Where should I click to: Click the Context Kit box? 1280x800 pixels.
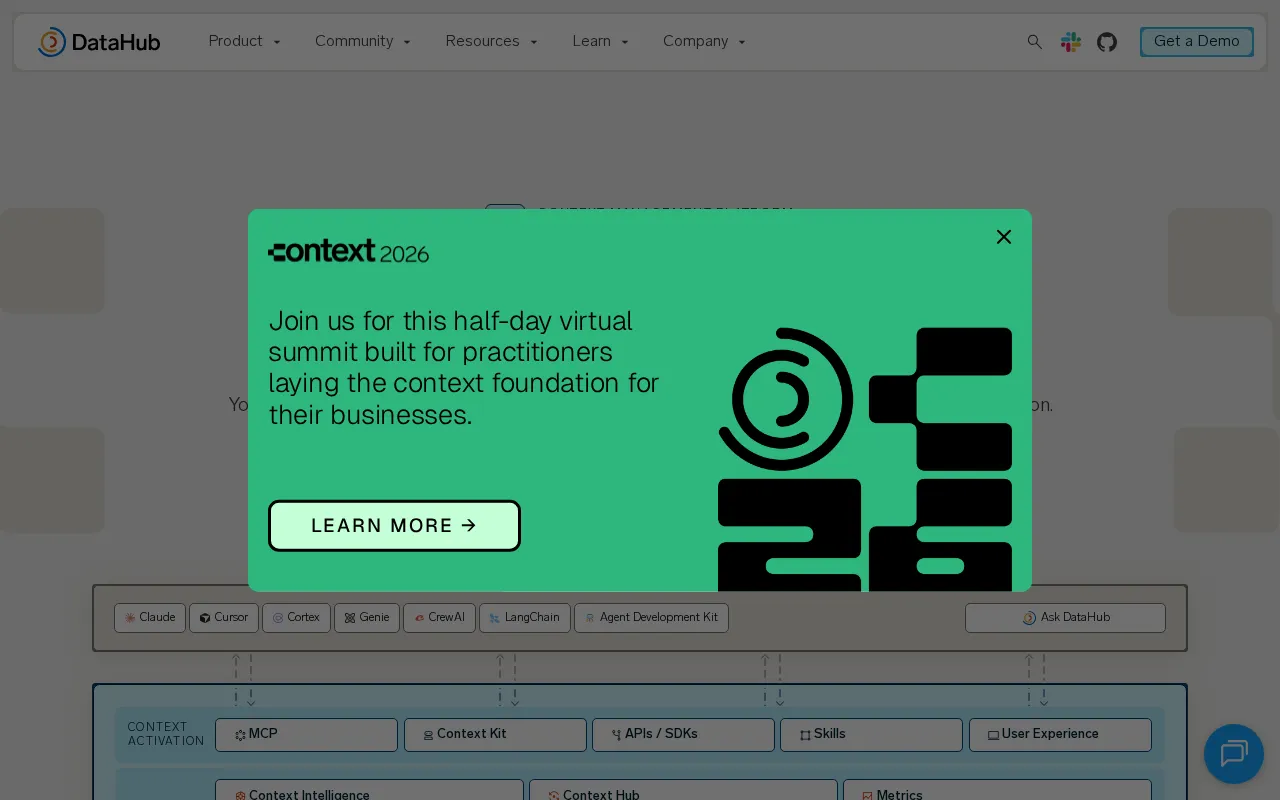click(x=495, y=735)
